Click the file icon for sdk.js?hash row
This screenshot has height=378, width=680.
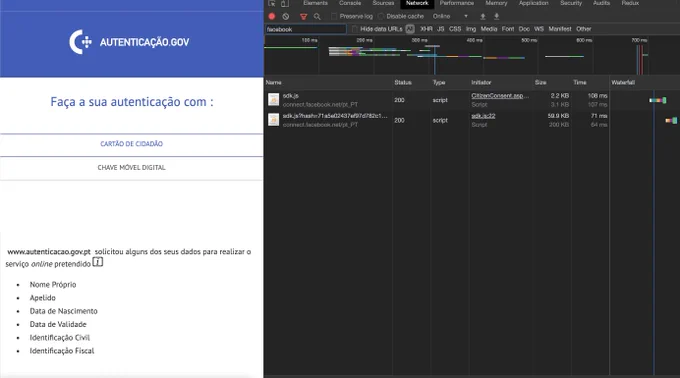(273, 120)
